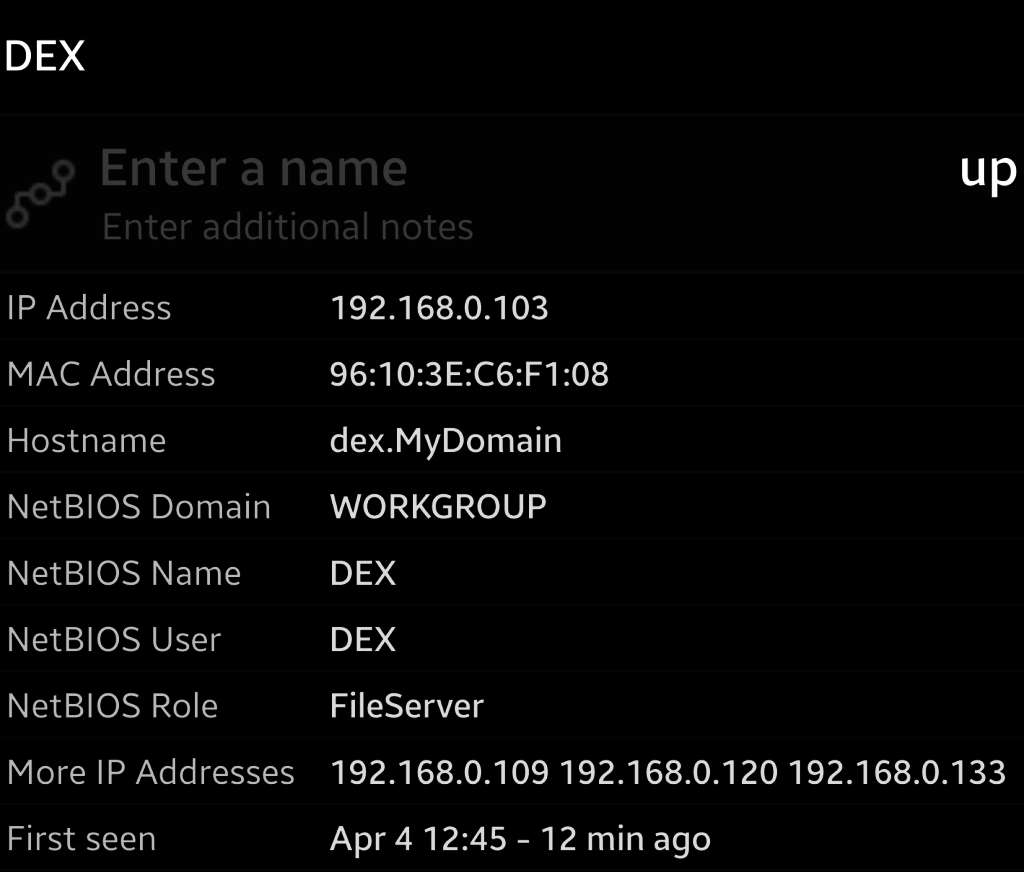Tap the 'up' status indicator
Image resolution: width=1024 pixels, height=872 pixels.
[987, 171]
